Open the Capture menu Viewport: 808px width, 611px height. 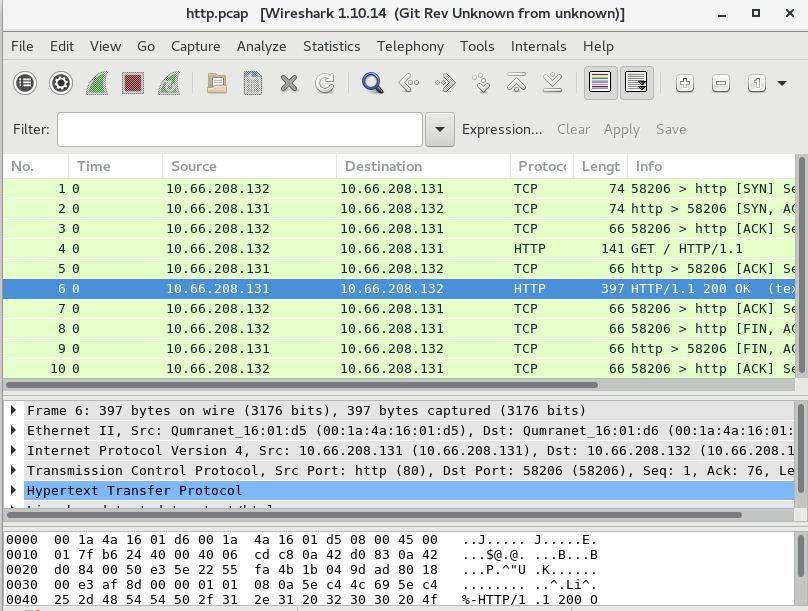pyautogui.click(x=195, y=46)
